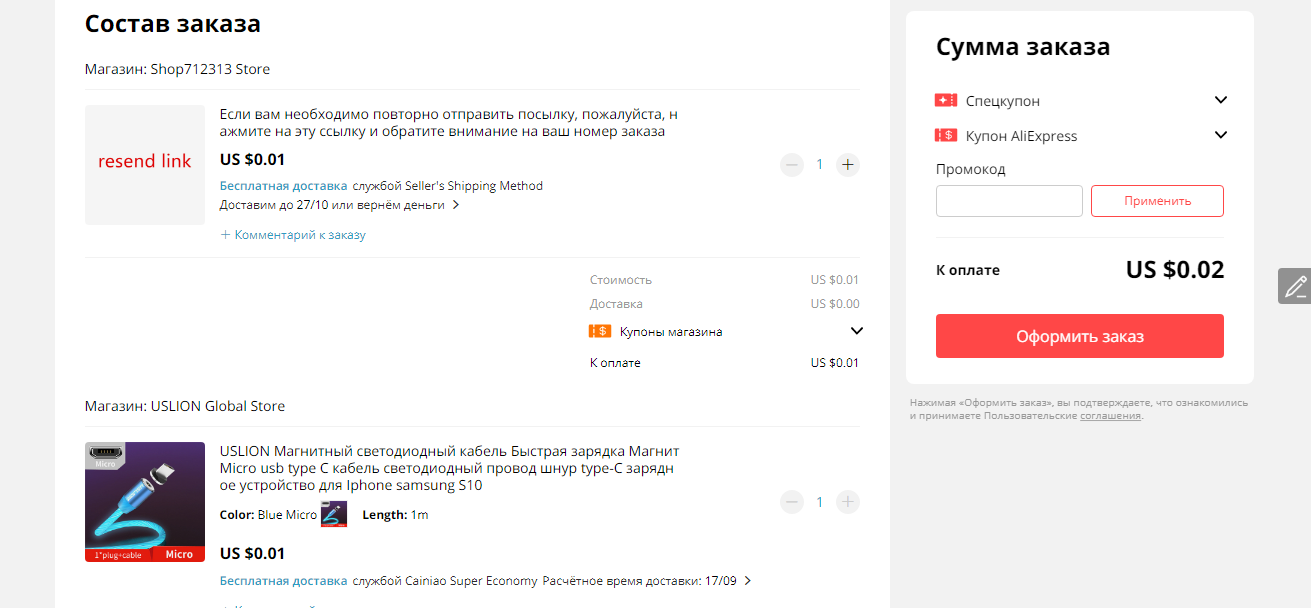Click the Применить promo code button
The image size is (1311, 608).
pos(1157,201)
